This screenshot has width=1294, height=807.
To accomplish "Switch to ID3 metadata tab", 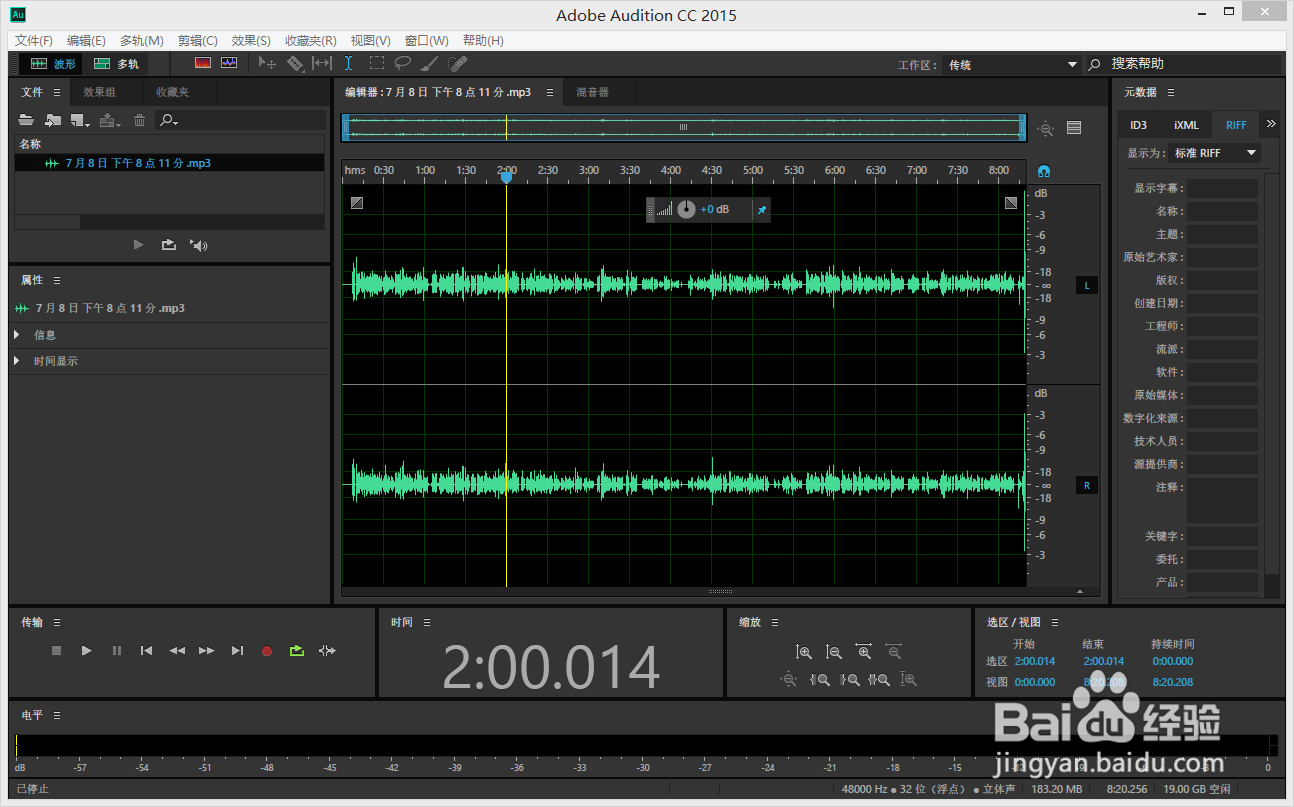I will [x=1139, y=125].
